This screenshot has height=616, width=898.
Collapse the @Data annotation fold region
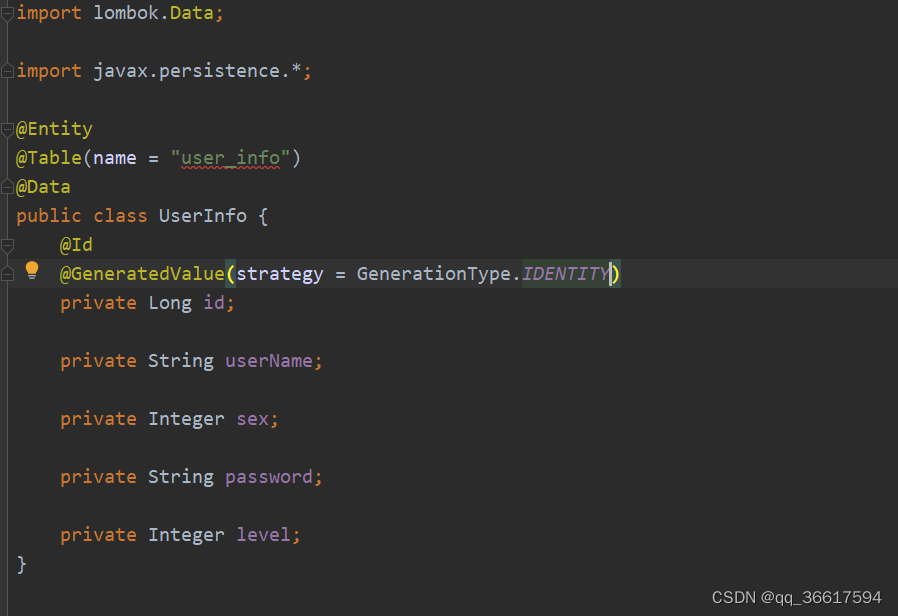7,186
